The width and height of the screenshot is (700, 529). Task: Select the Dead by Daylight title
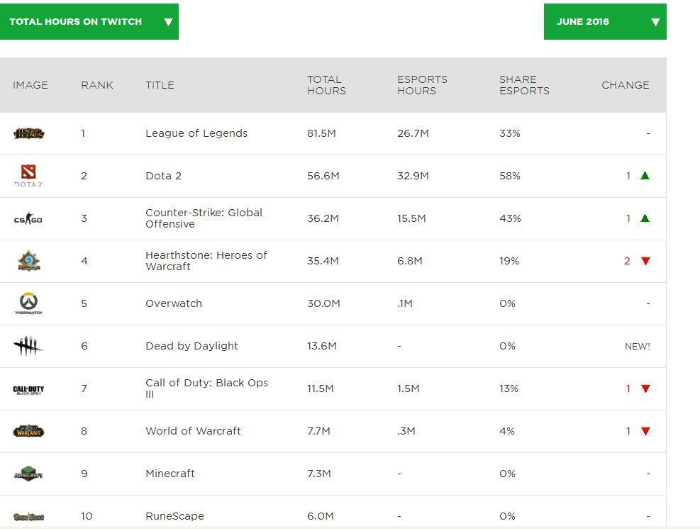pyautogui.click(x=192, y=346)
